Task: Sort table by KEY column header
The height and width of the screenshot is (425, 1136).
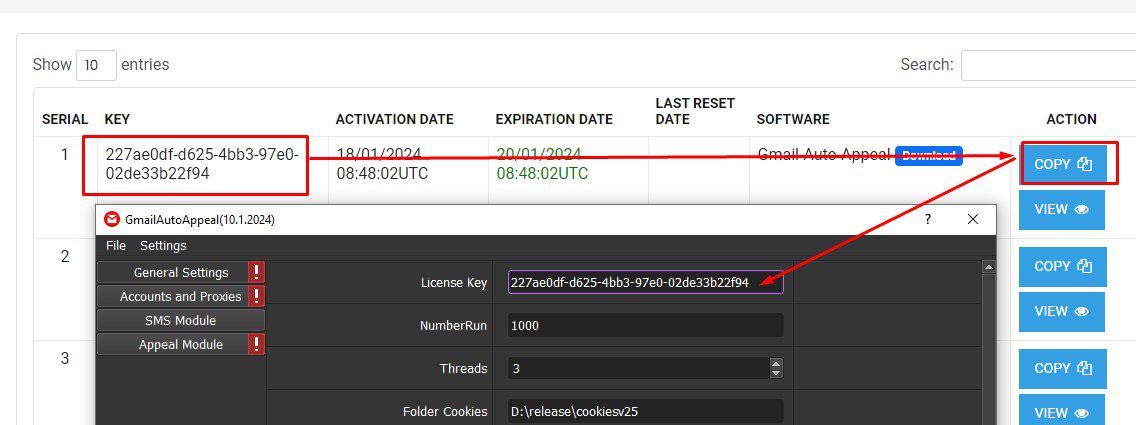Action: pos(117,119)
